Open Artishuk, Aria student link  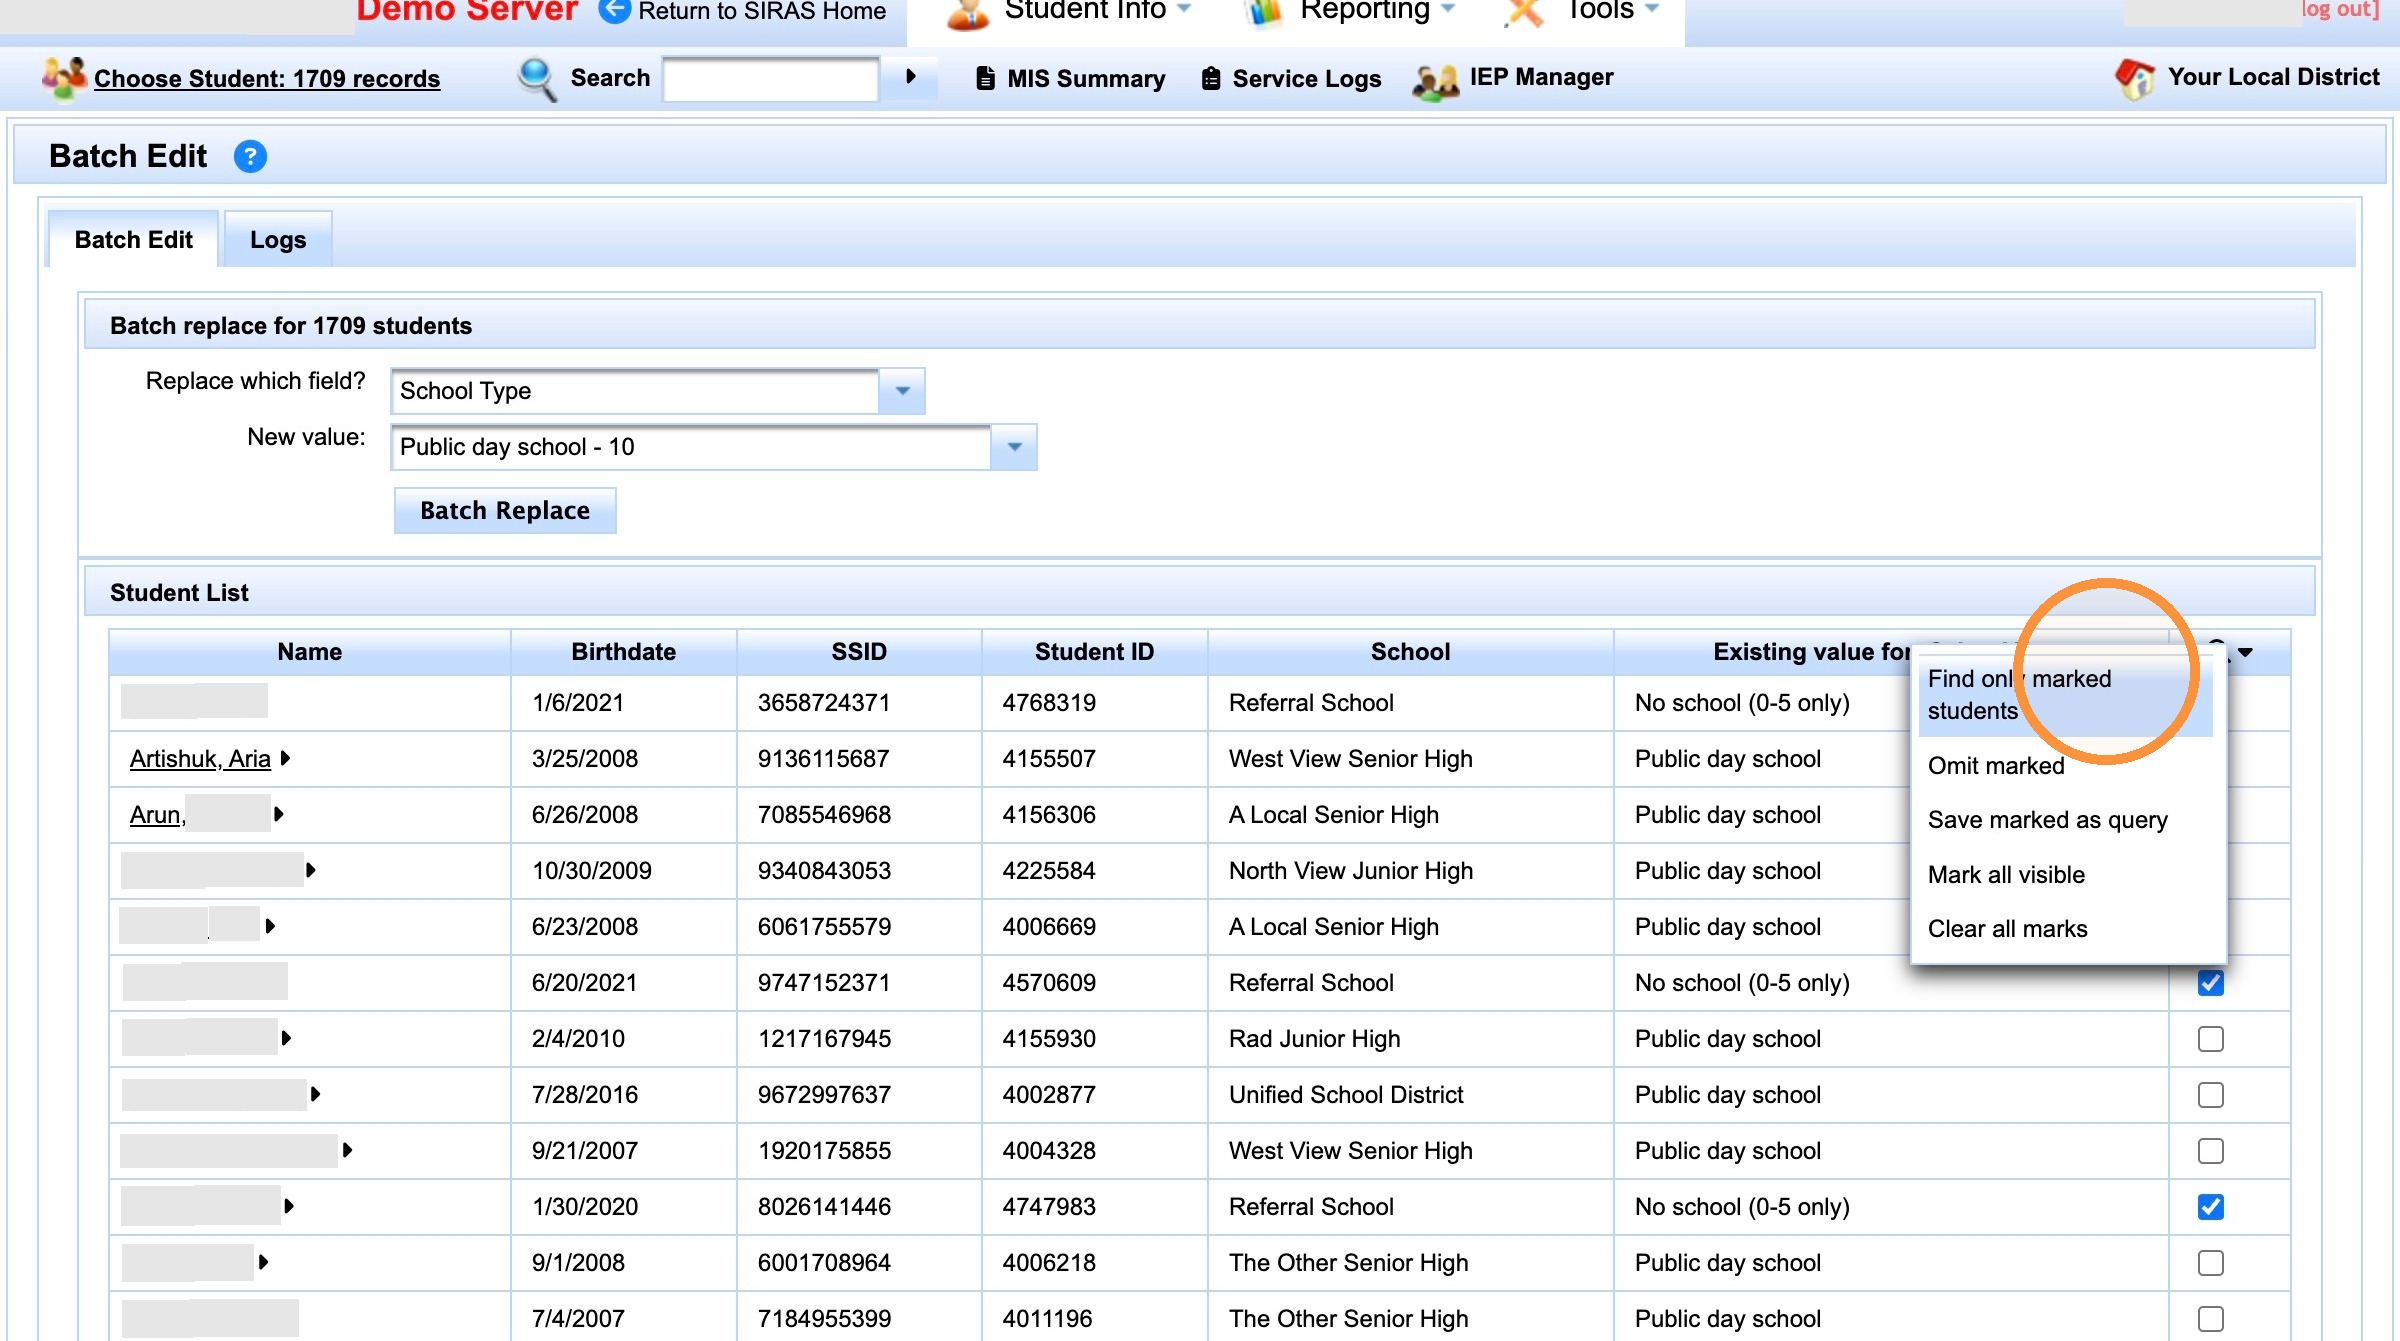[200, 759]
